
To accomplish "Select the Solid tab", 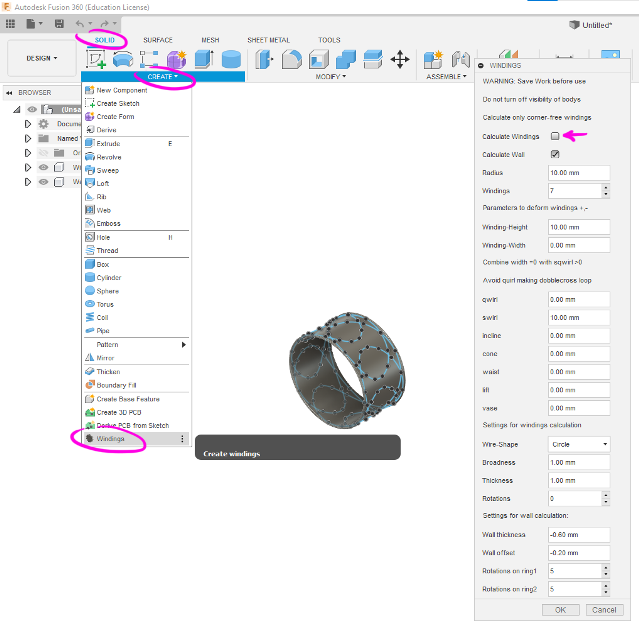I will point(105,40).
